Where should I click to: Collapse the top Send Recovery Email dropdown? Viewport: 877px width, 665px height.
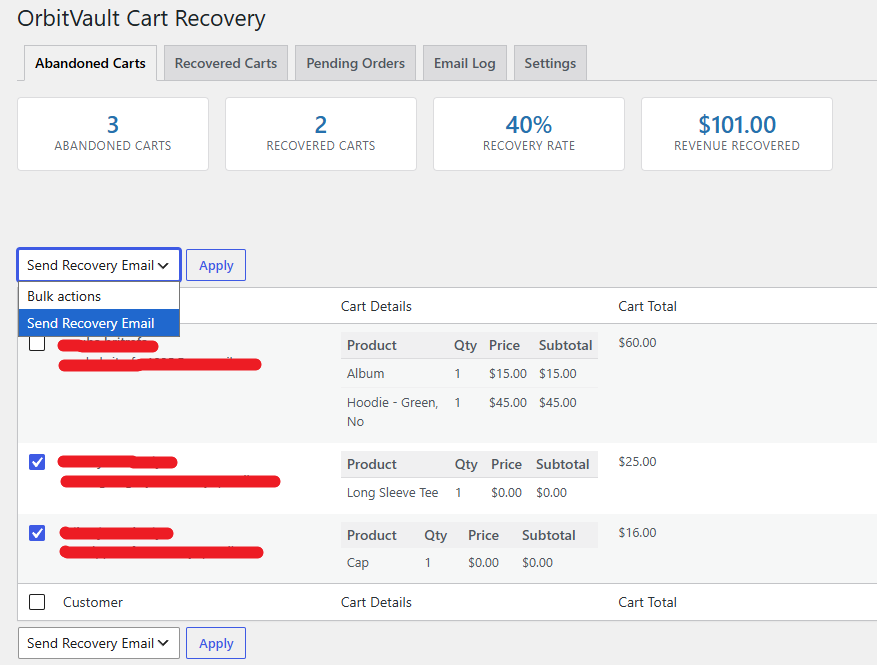[99, 265]
